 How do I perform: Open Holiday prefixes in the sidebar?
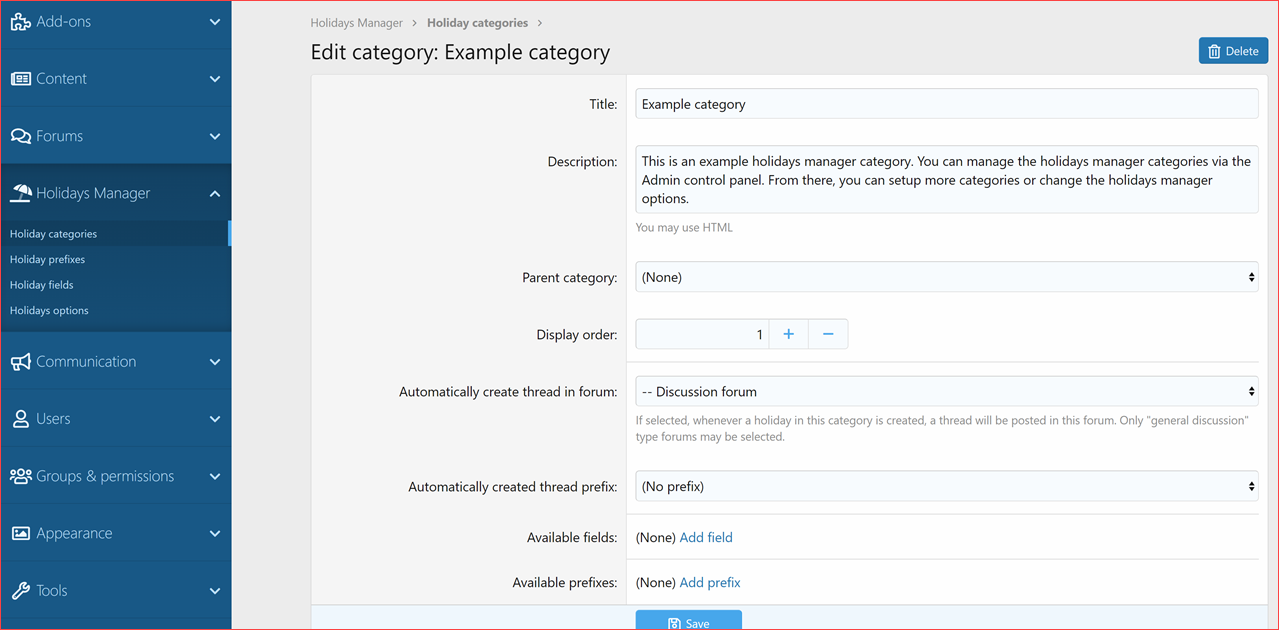click(48, 259)
